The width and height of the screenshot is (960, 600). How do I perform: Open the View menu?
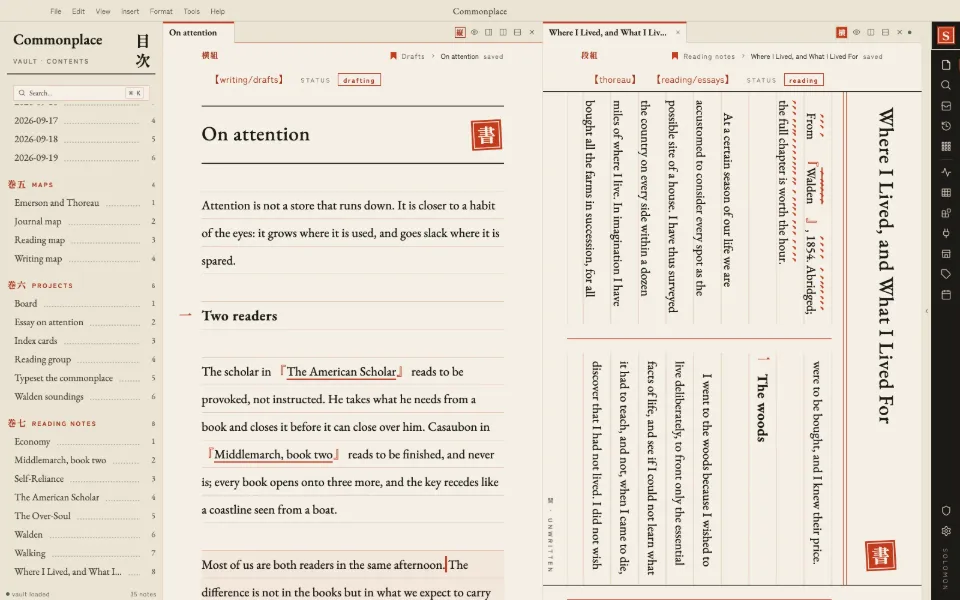coord(103,11)
